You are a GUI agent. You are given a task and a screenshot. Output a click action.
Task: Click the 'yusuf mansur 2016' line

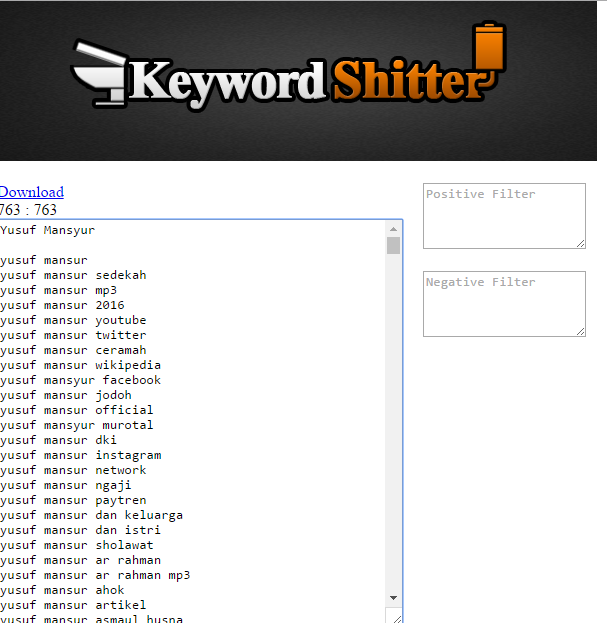[x=62, y=306]
